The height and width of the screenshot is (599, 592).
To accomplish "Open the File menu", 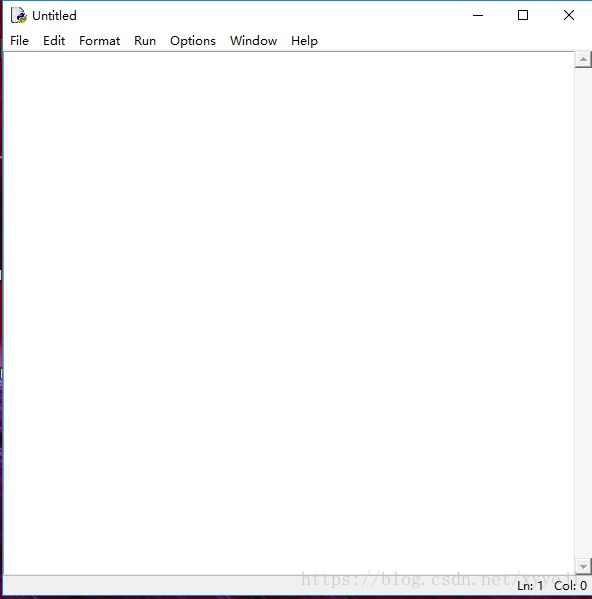I will pos(19,40).
